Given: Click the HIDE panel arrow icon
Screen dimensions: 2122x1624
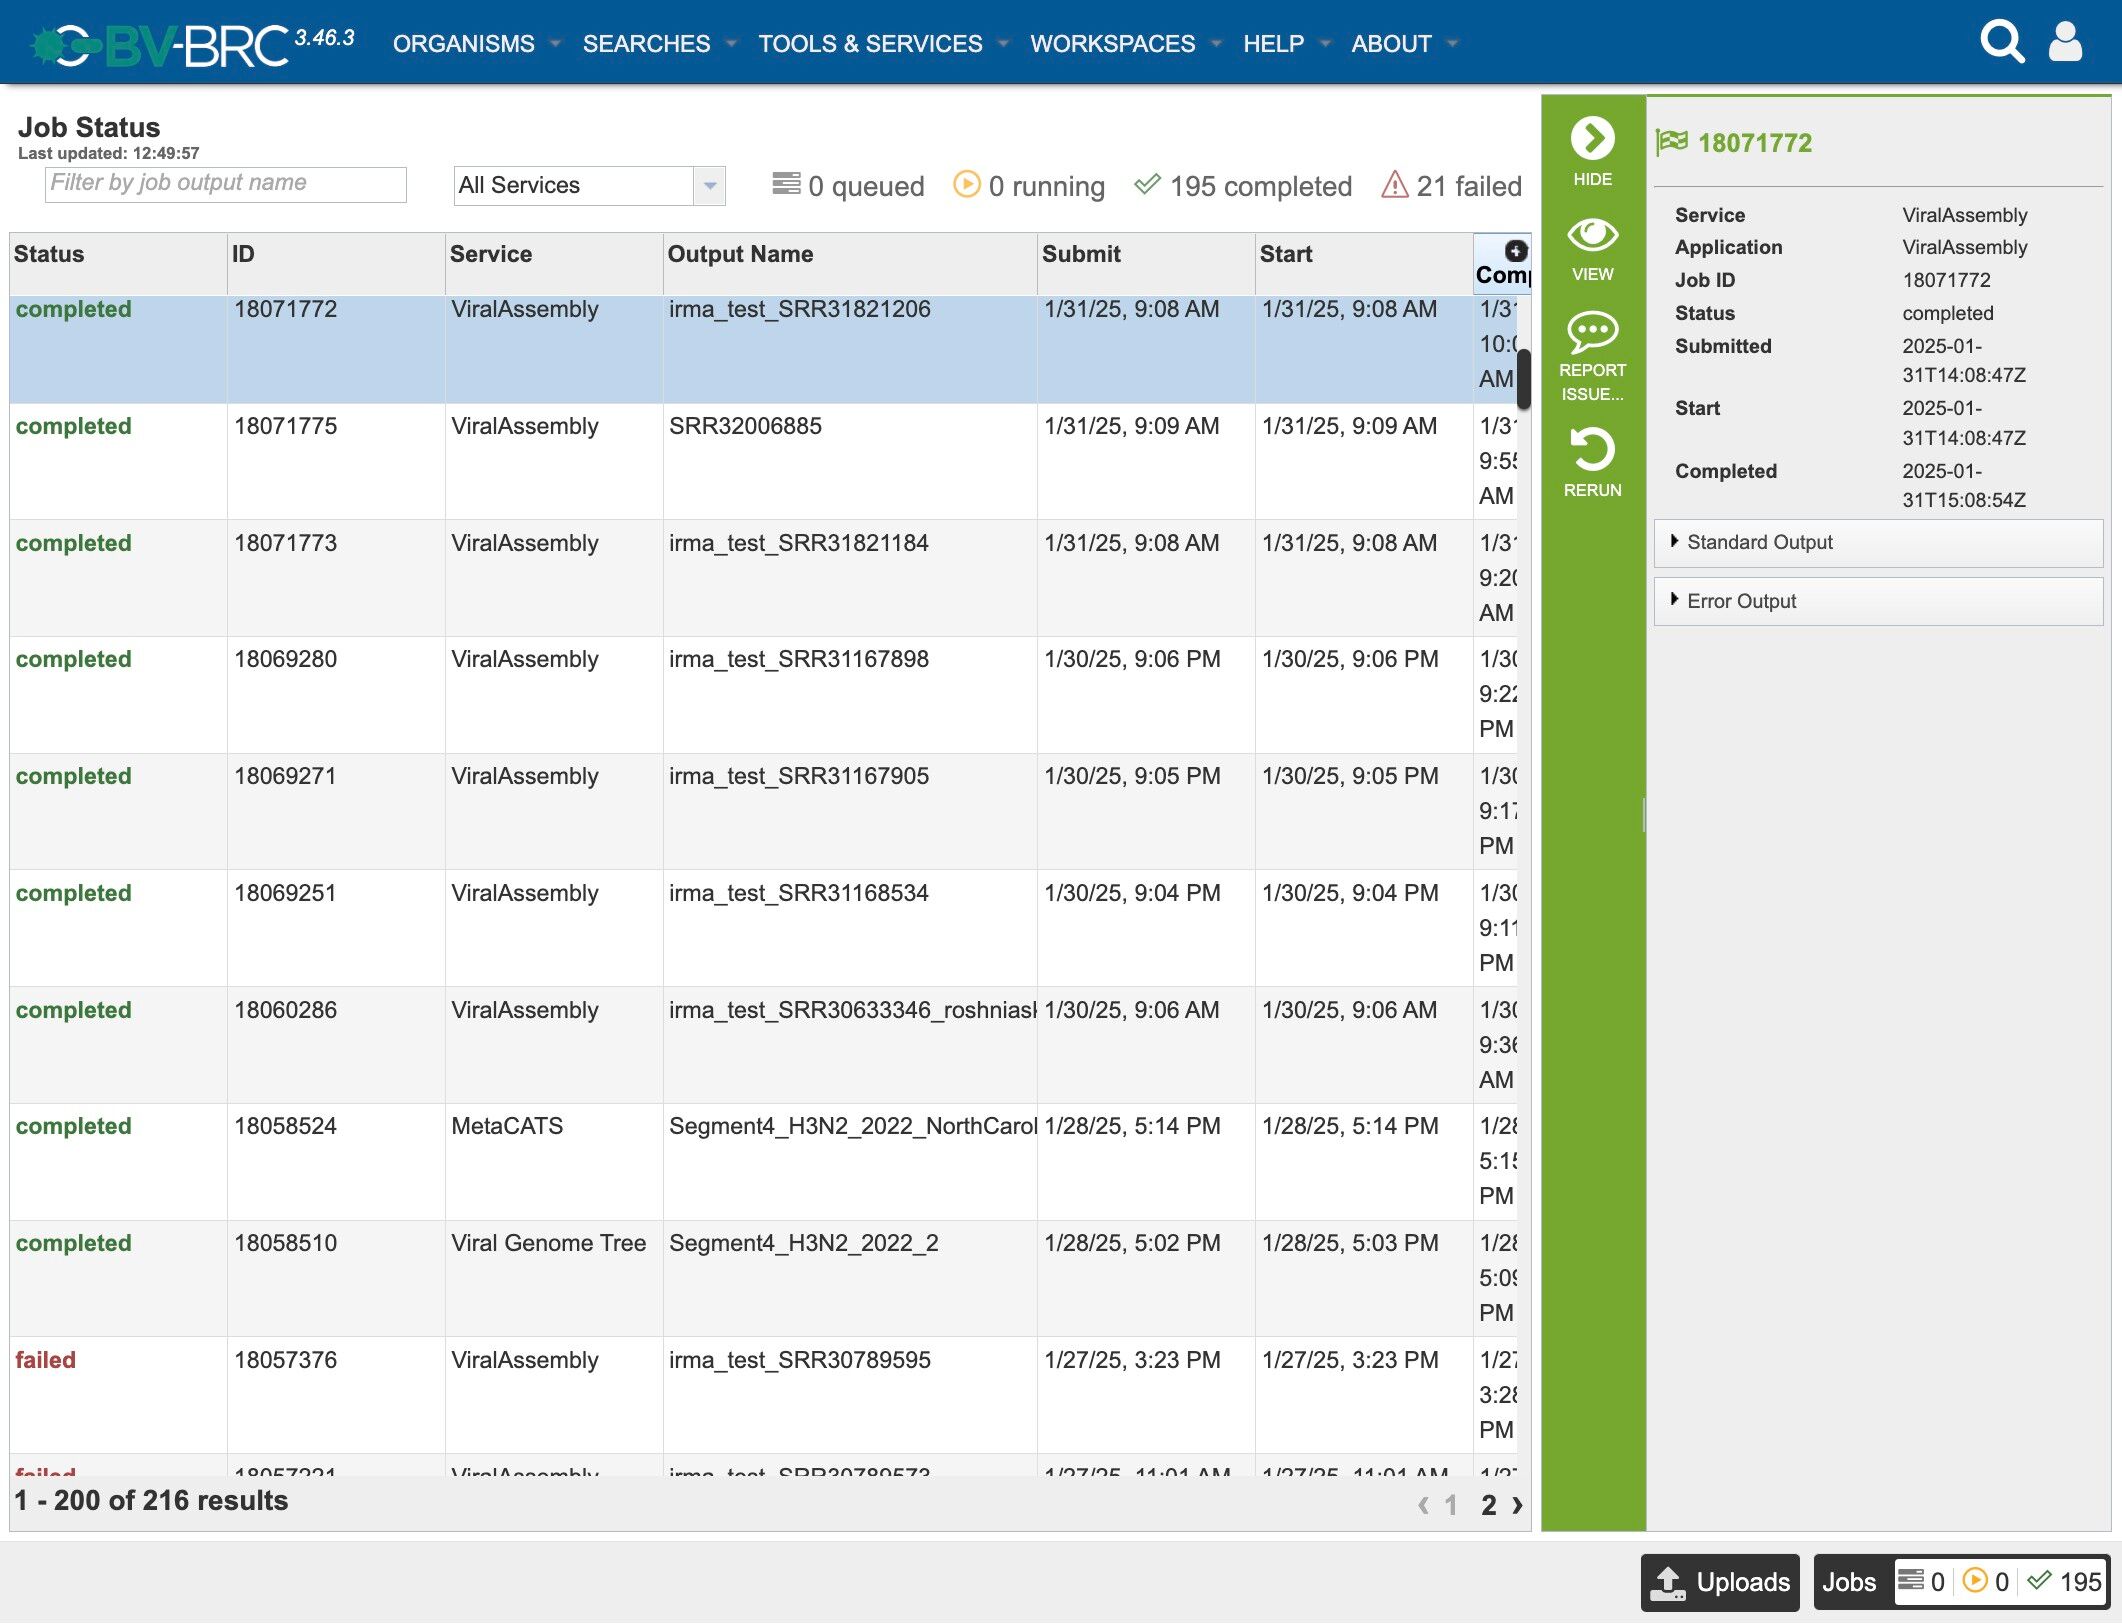Looking at the screenshot, I should click(x=1592, y=139).
